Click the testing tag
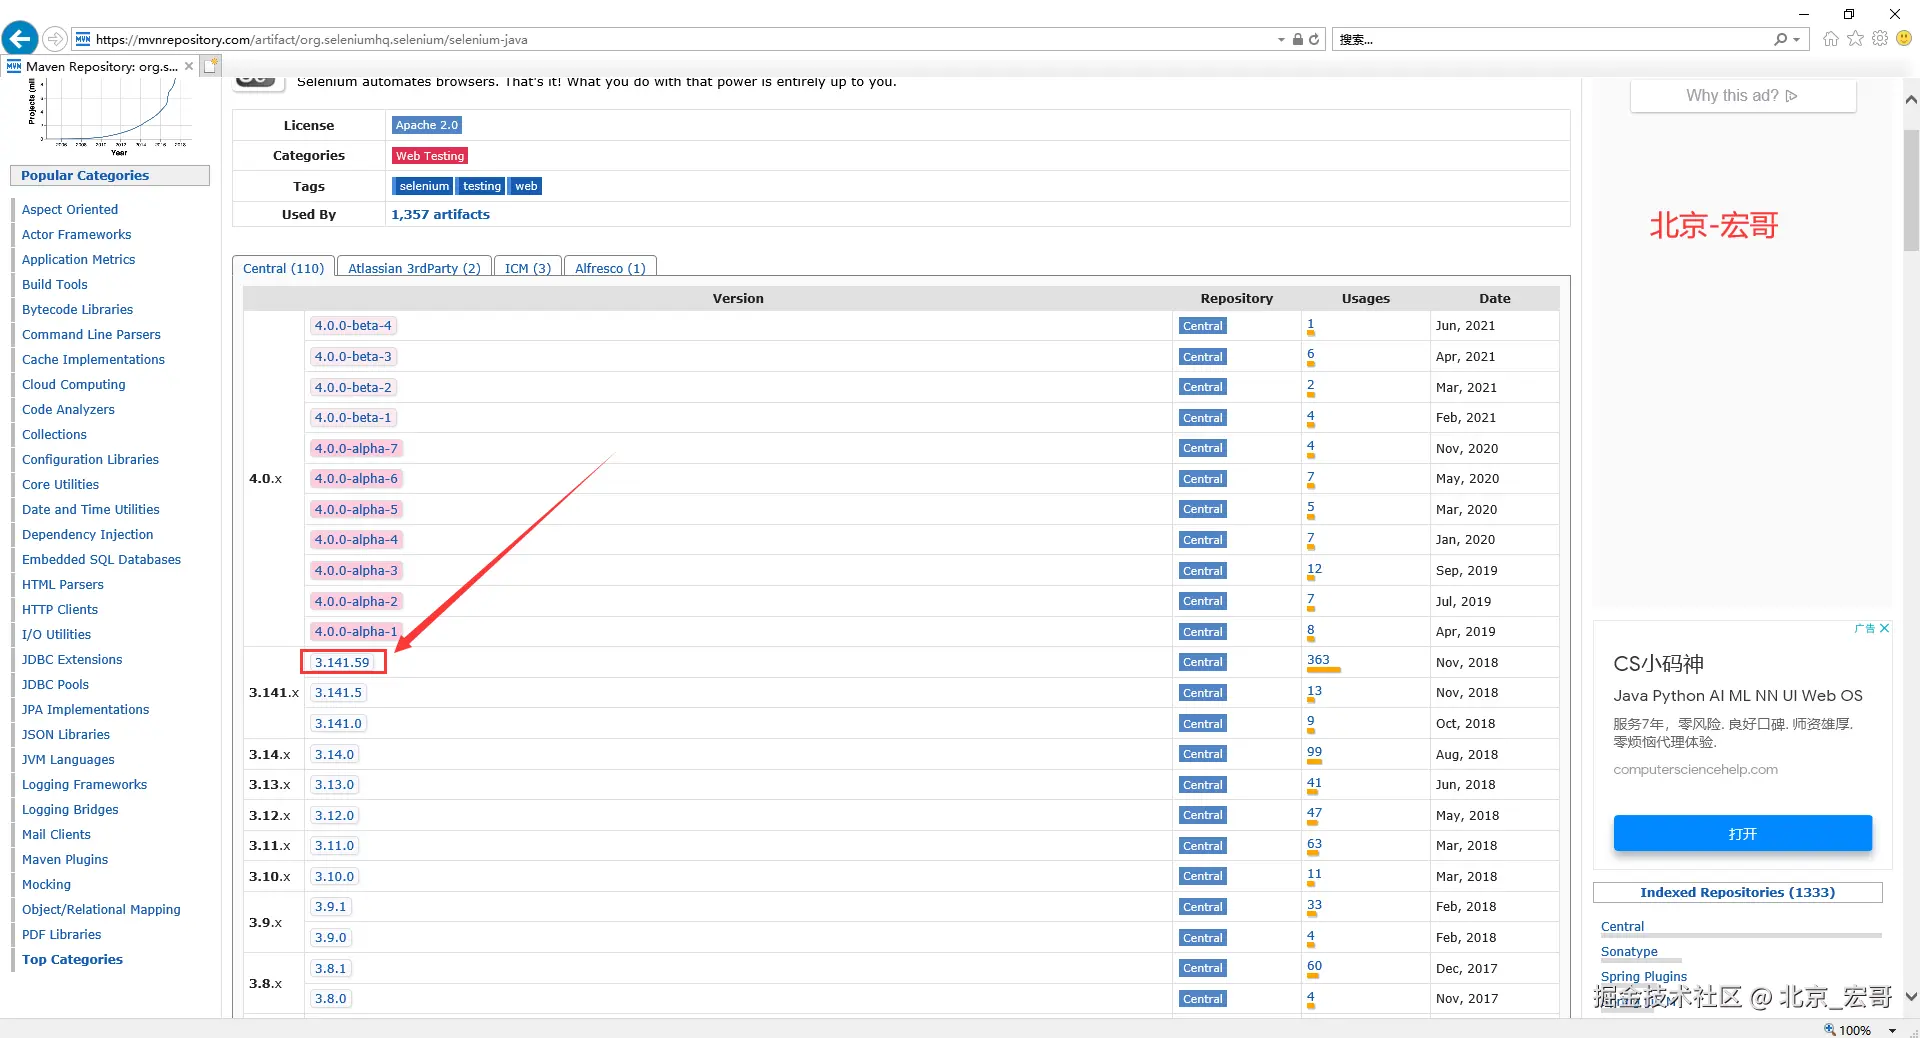1920x1038 pixels. coord(482,186)
